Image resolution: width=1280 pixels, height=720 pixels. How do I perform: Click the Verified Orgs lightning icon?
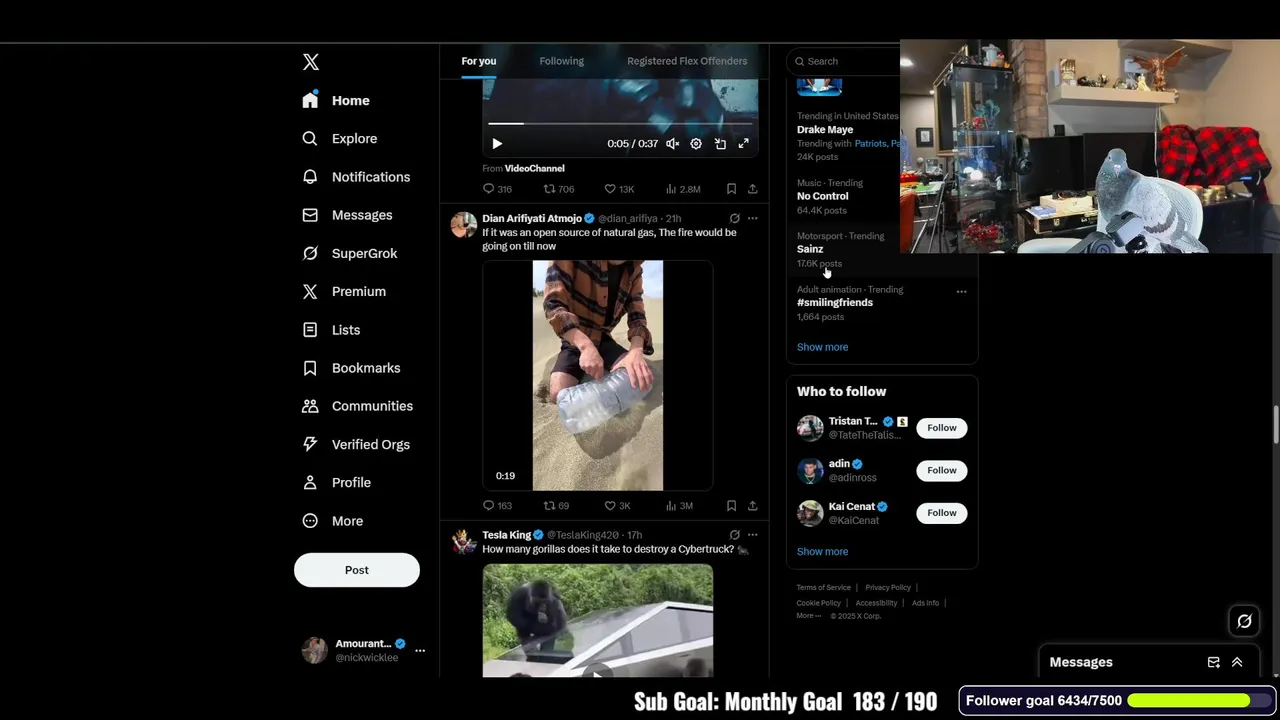[x=310, y=444]
